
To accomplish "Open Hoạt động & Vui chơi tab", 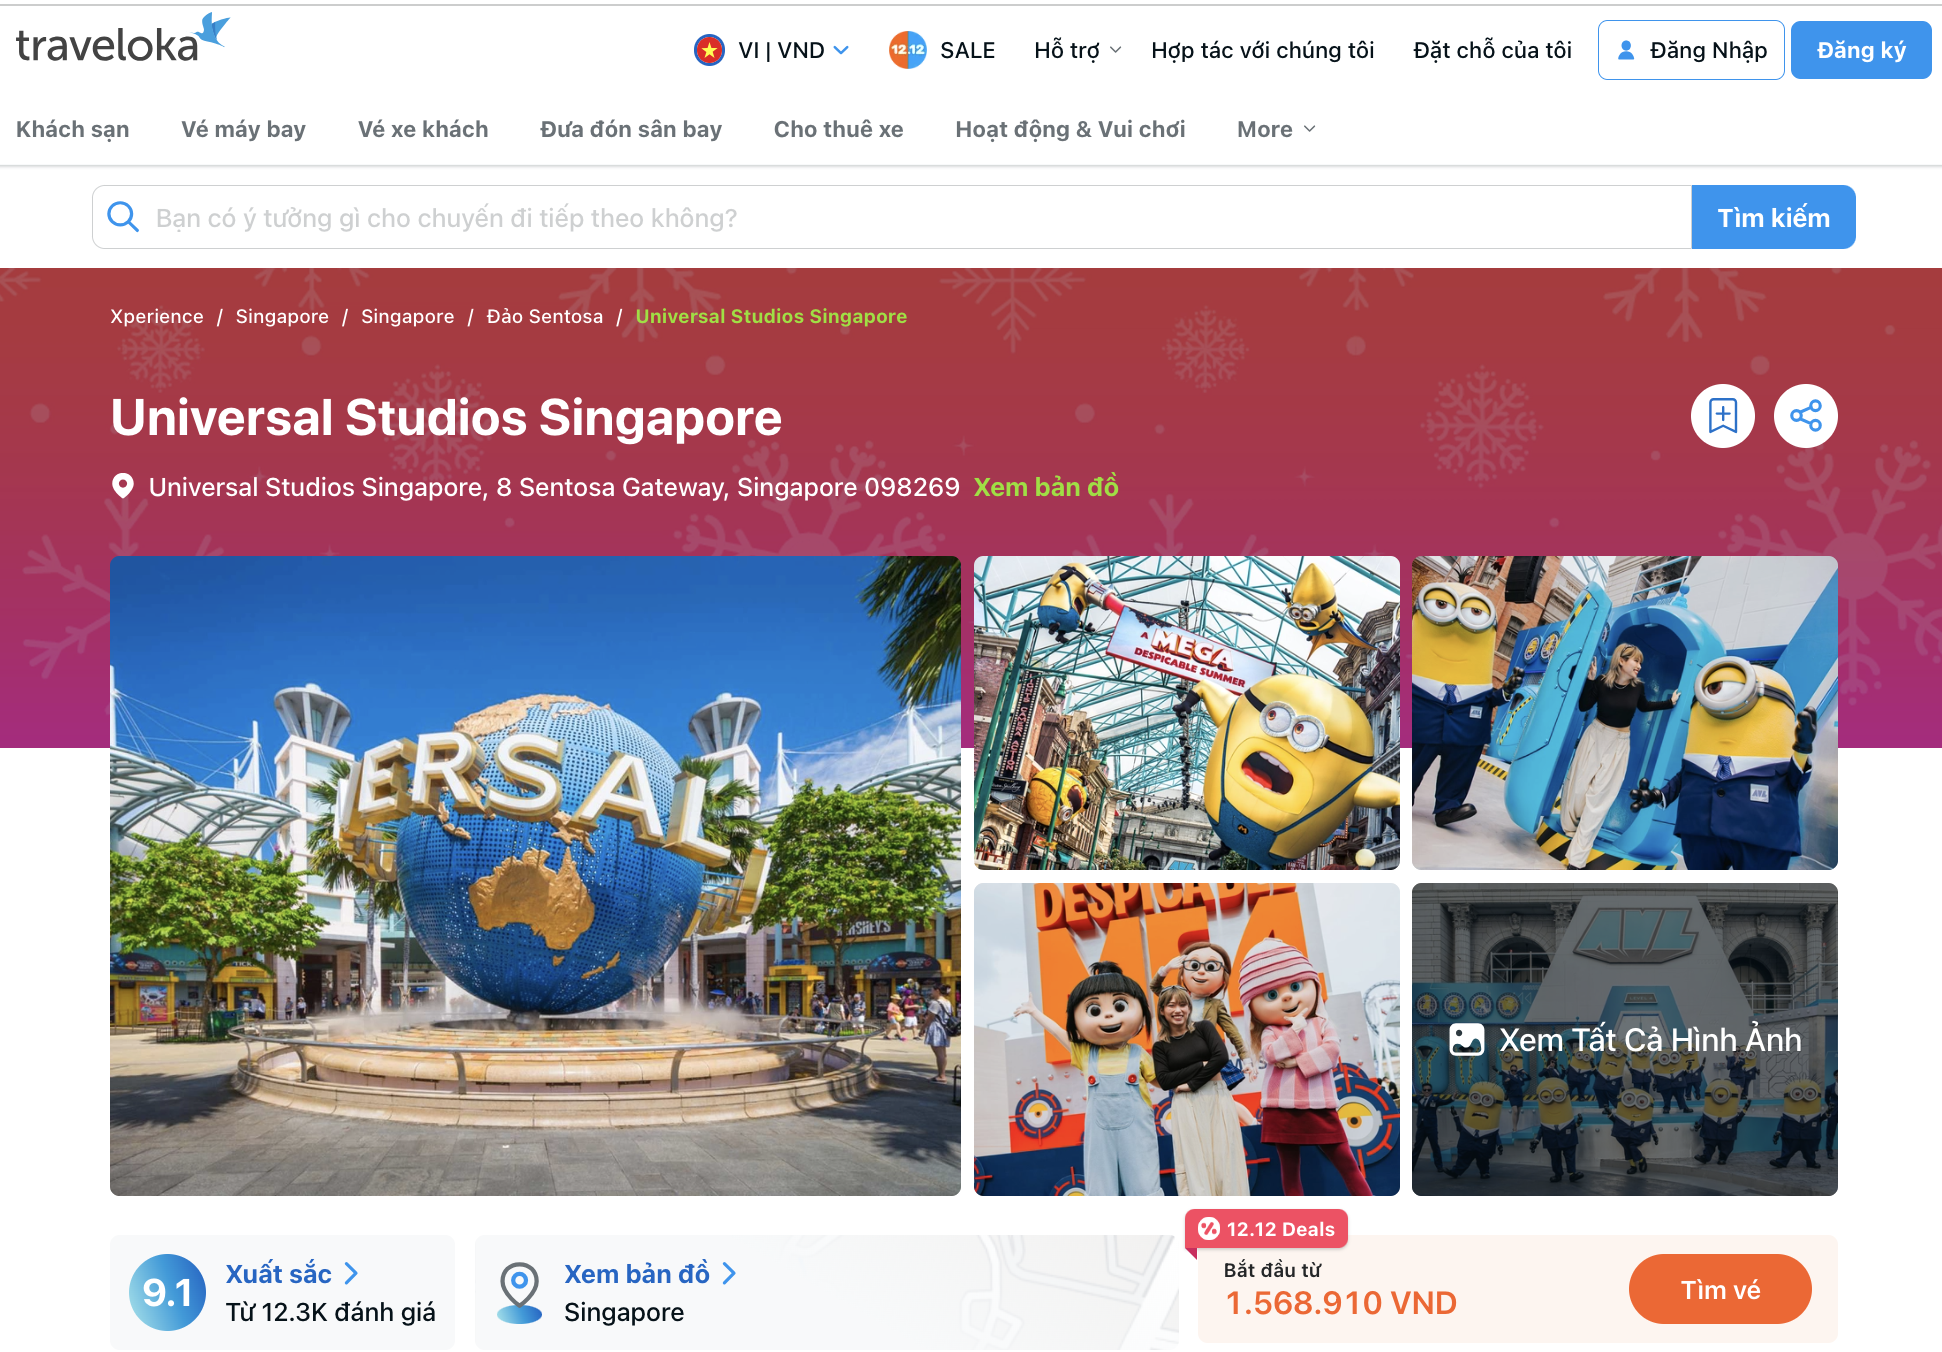I will (1070, 129).
